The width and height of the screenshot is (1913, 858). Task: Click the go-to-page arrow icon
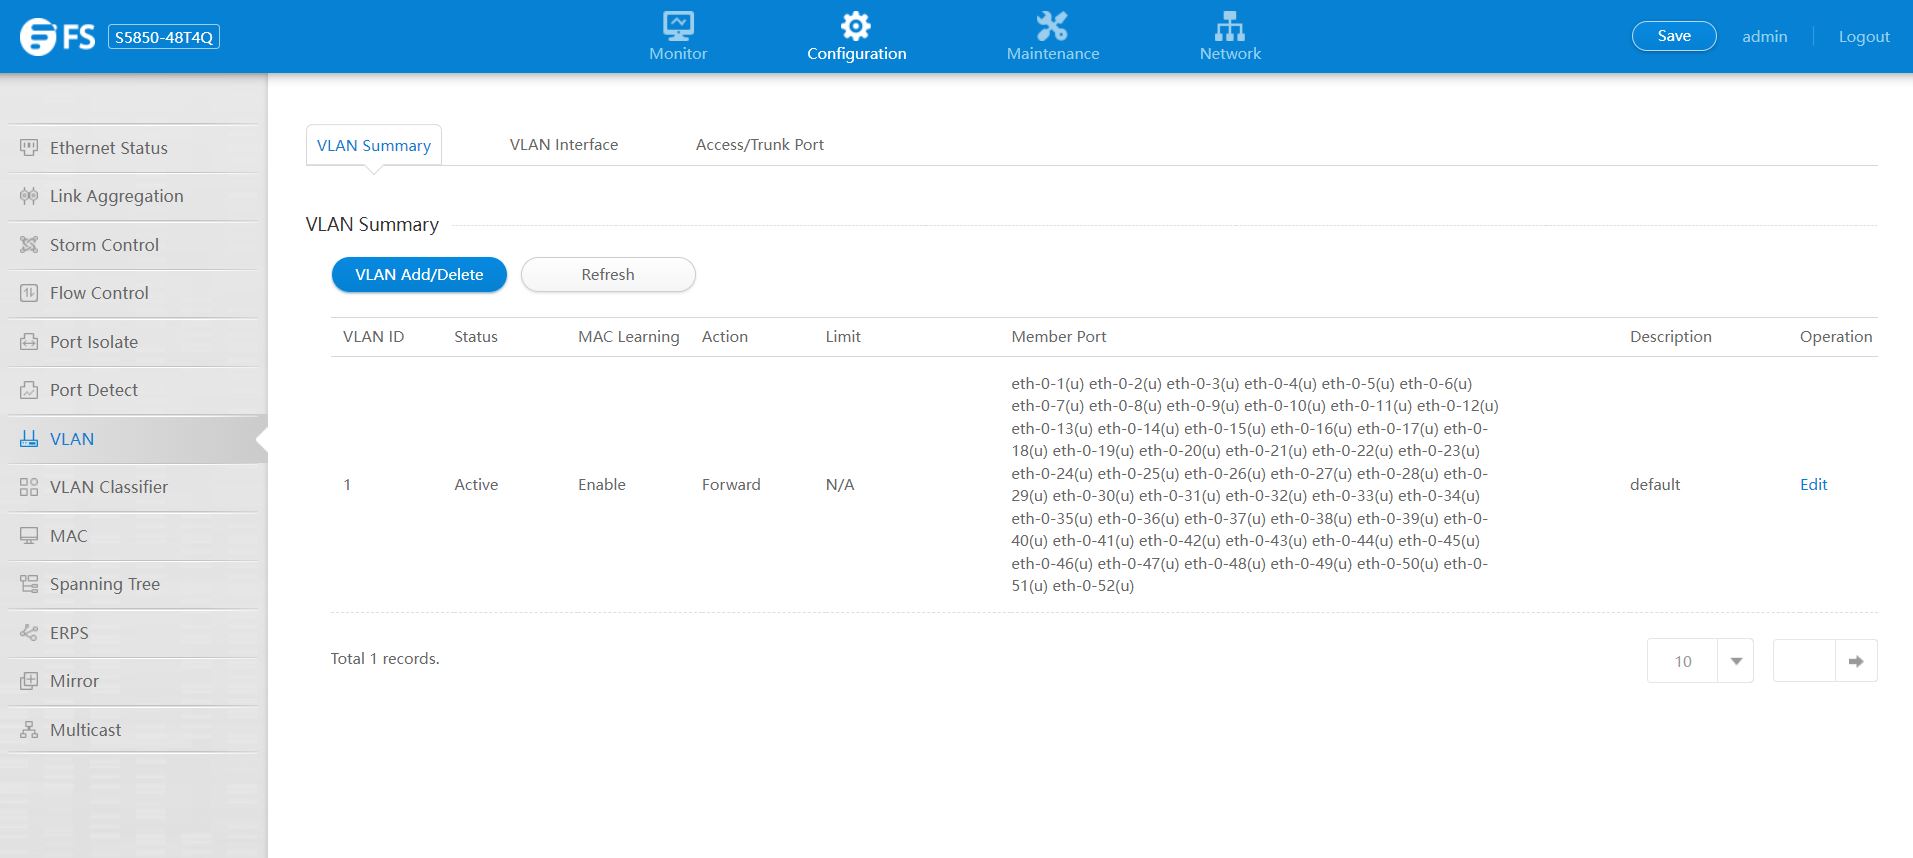pos(1856,661)
